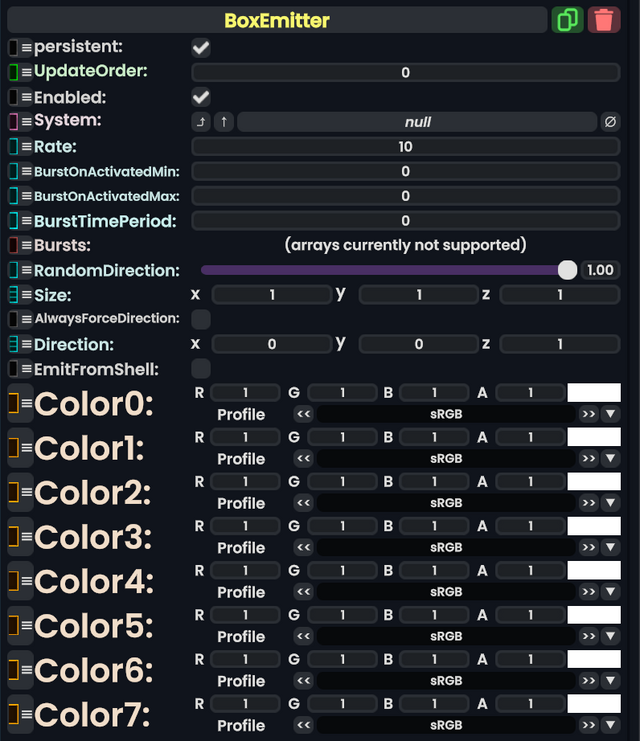Click the UpdateOrder value field
The width and height of the screenshot is (640, 741).
click(405, 72)
